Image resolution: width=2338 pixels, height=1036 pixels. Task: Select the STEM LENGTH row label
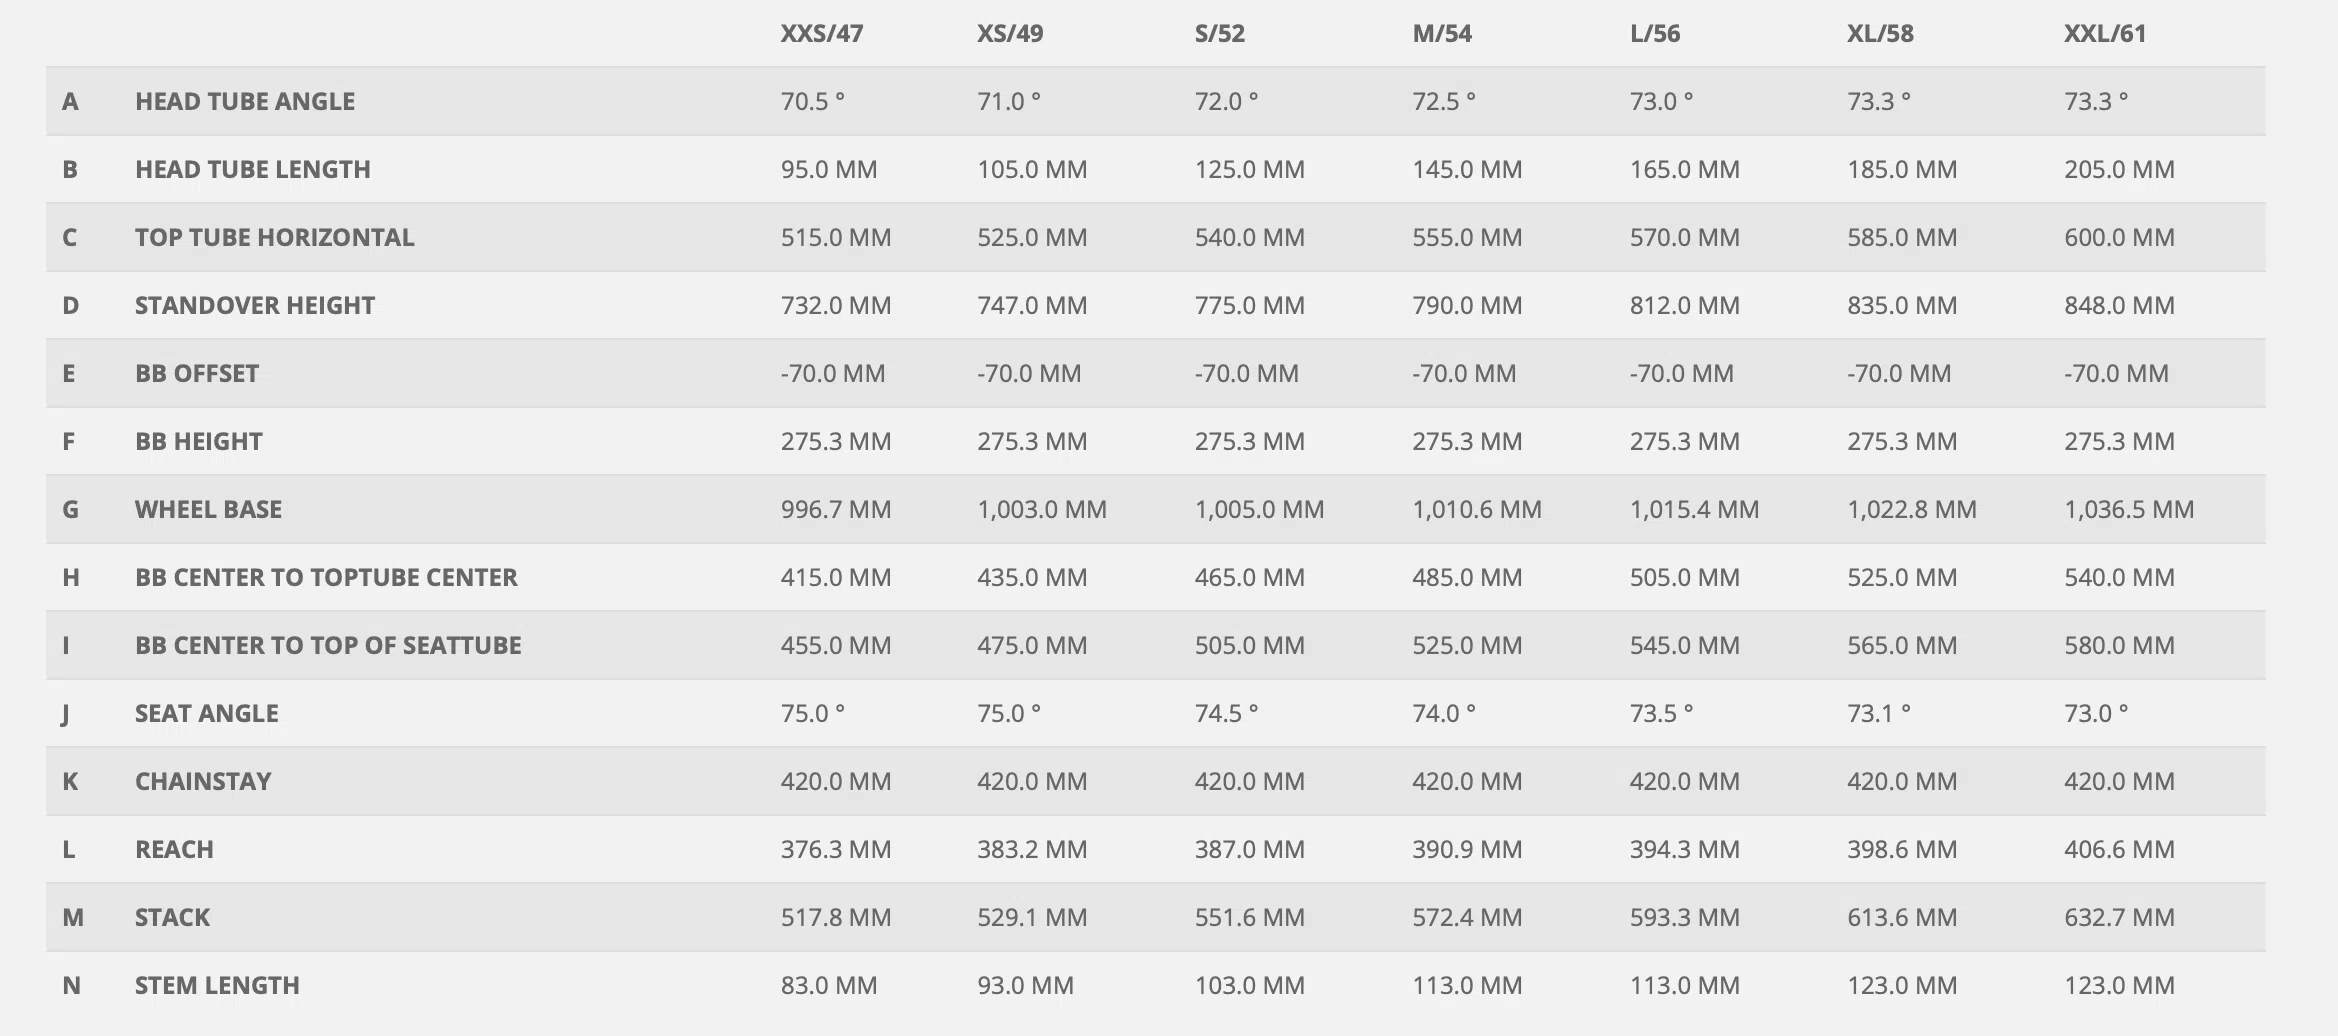[217, 985]
